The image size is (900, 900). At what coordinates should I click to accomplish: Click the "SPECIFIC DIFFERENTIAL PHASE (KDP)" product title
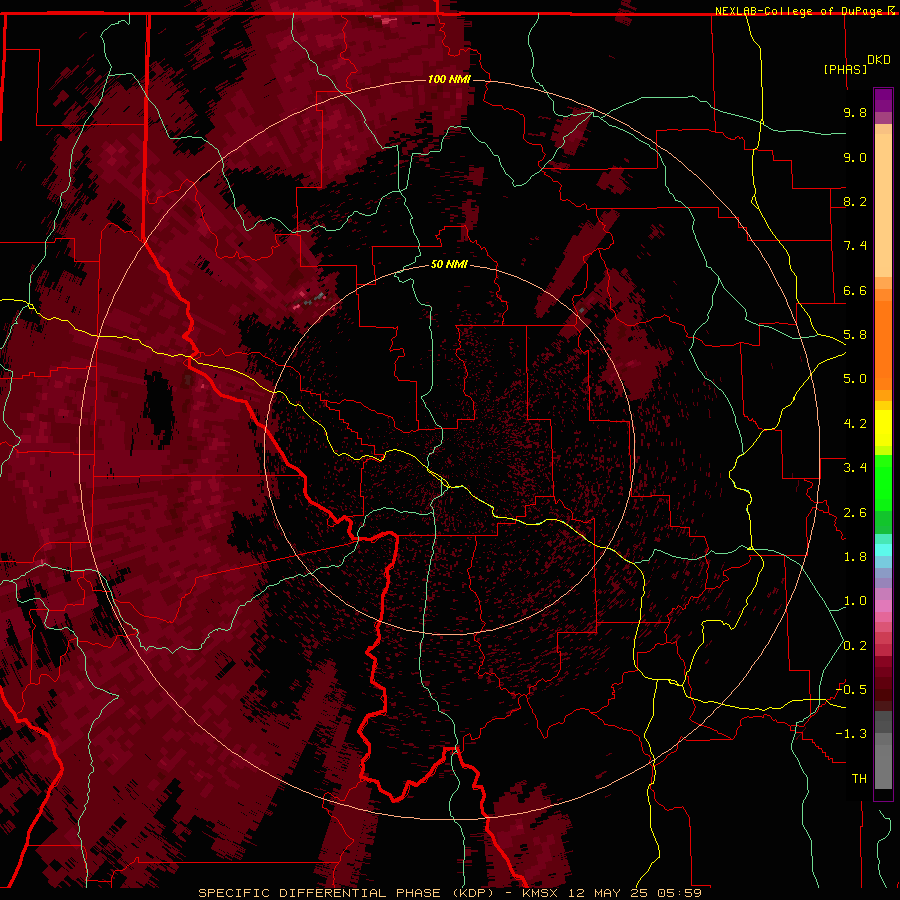347,893
